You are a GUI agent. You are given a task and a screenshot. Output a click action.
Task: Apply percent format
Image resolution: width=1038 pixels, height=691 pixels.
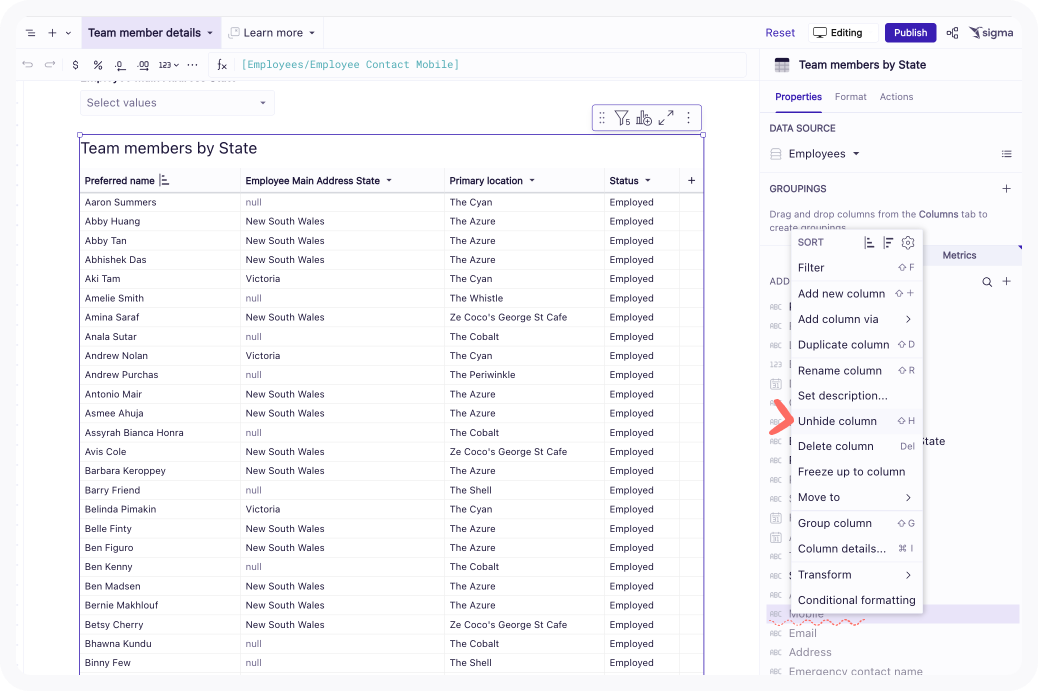click(x=97, y=65)
